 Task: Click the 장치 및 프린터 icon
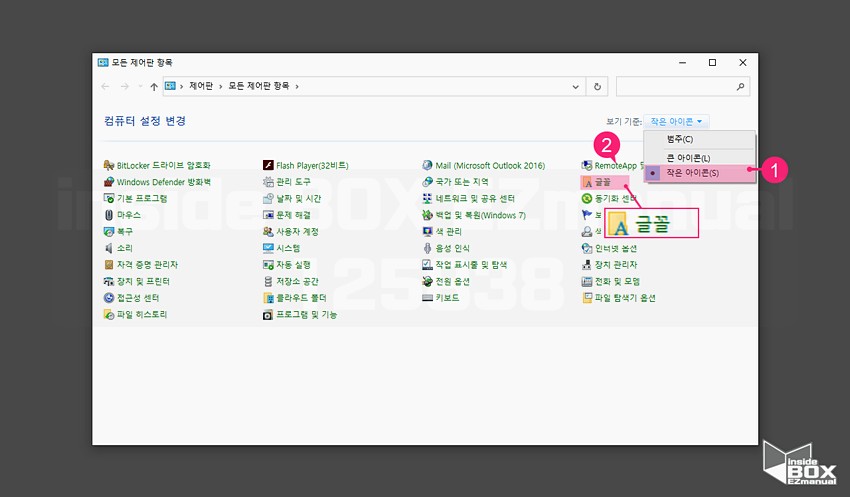tap(109, 281)
